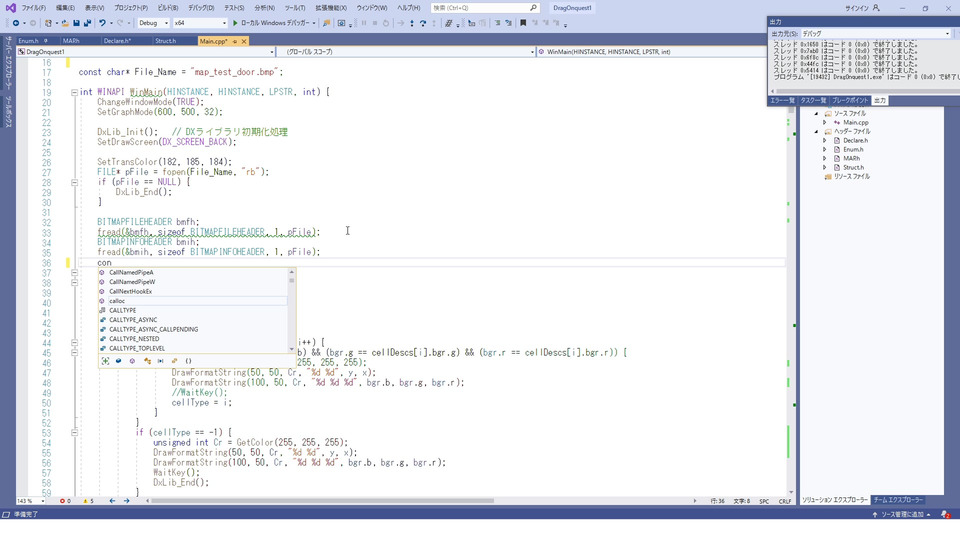Start debugging with the green play icon
960x540 pixels.
click(x=235, y=23)
